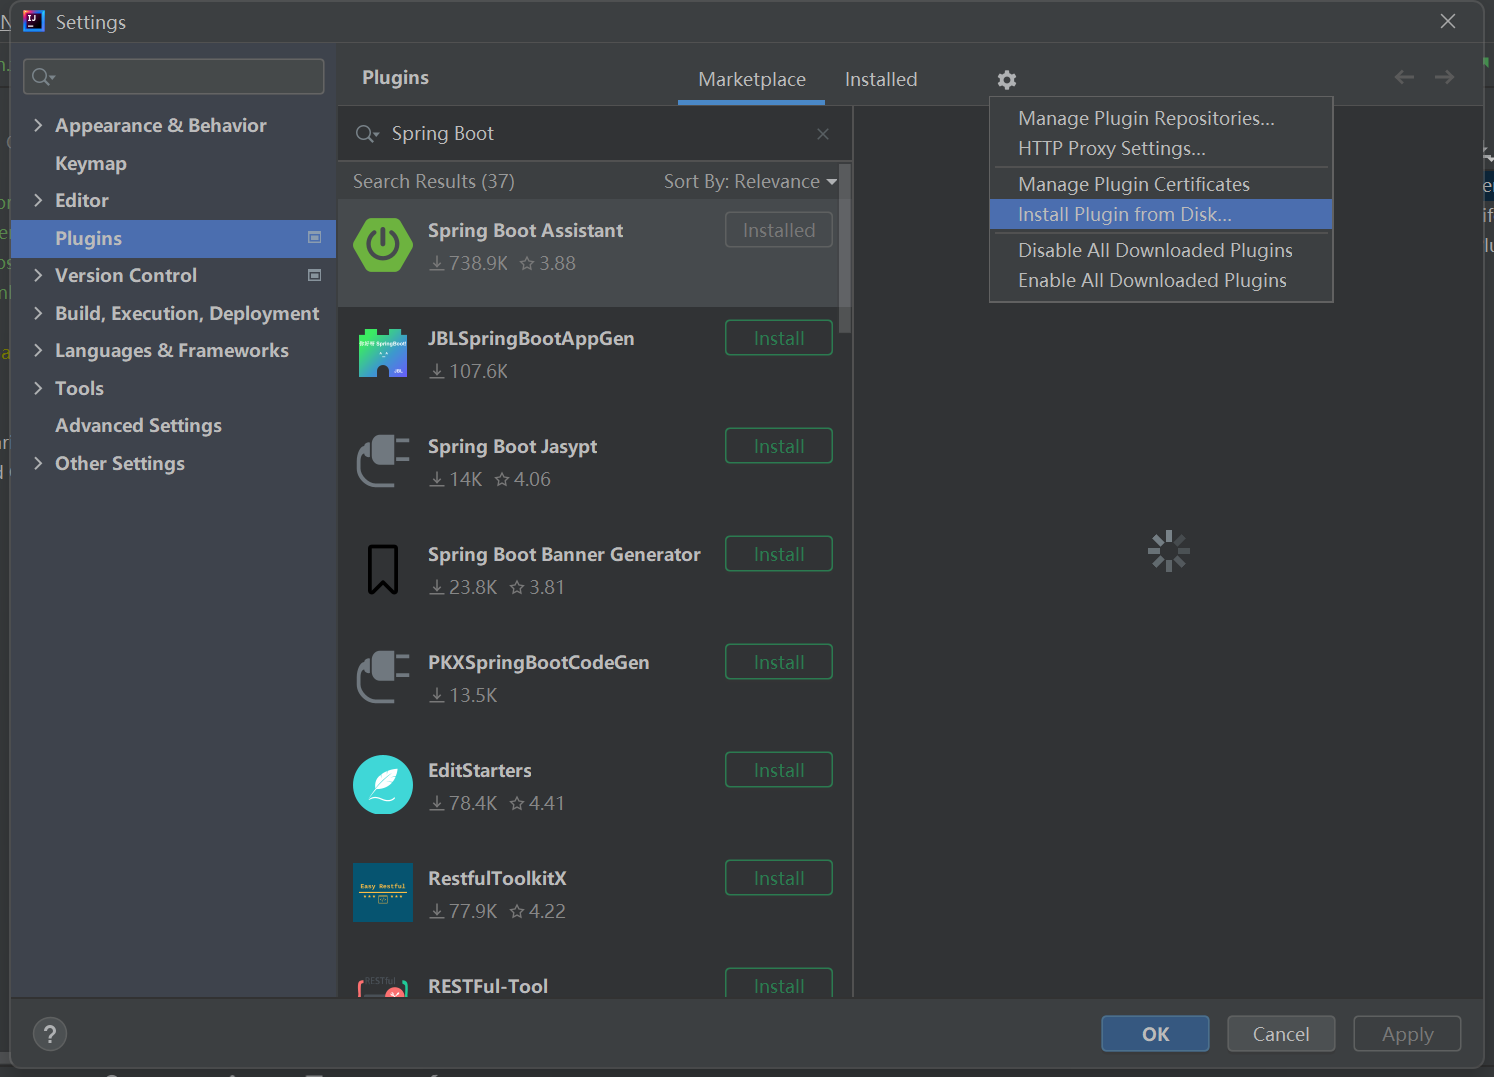Click the Cancel button
Image resolution: width=1494 pixels, height=1077 pixels.
click(1281, 1034)
